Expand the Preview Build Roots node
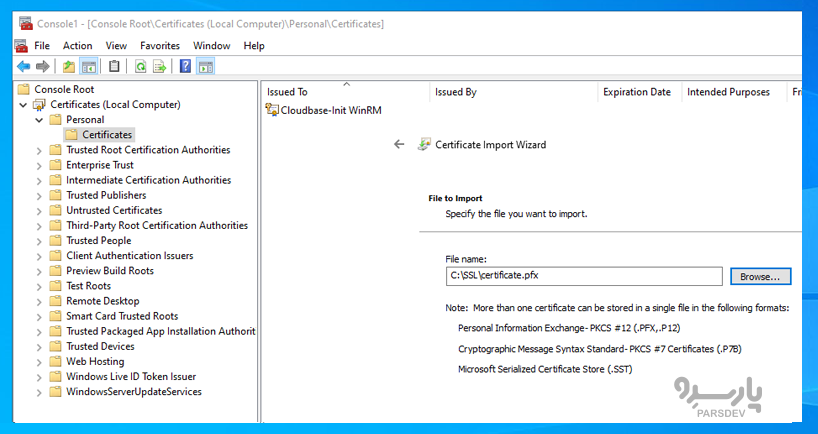The image size is (818, 434). 39,272
